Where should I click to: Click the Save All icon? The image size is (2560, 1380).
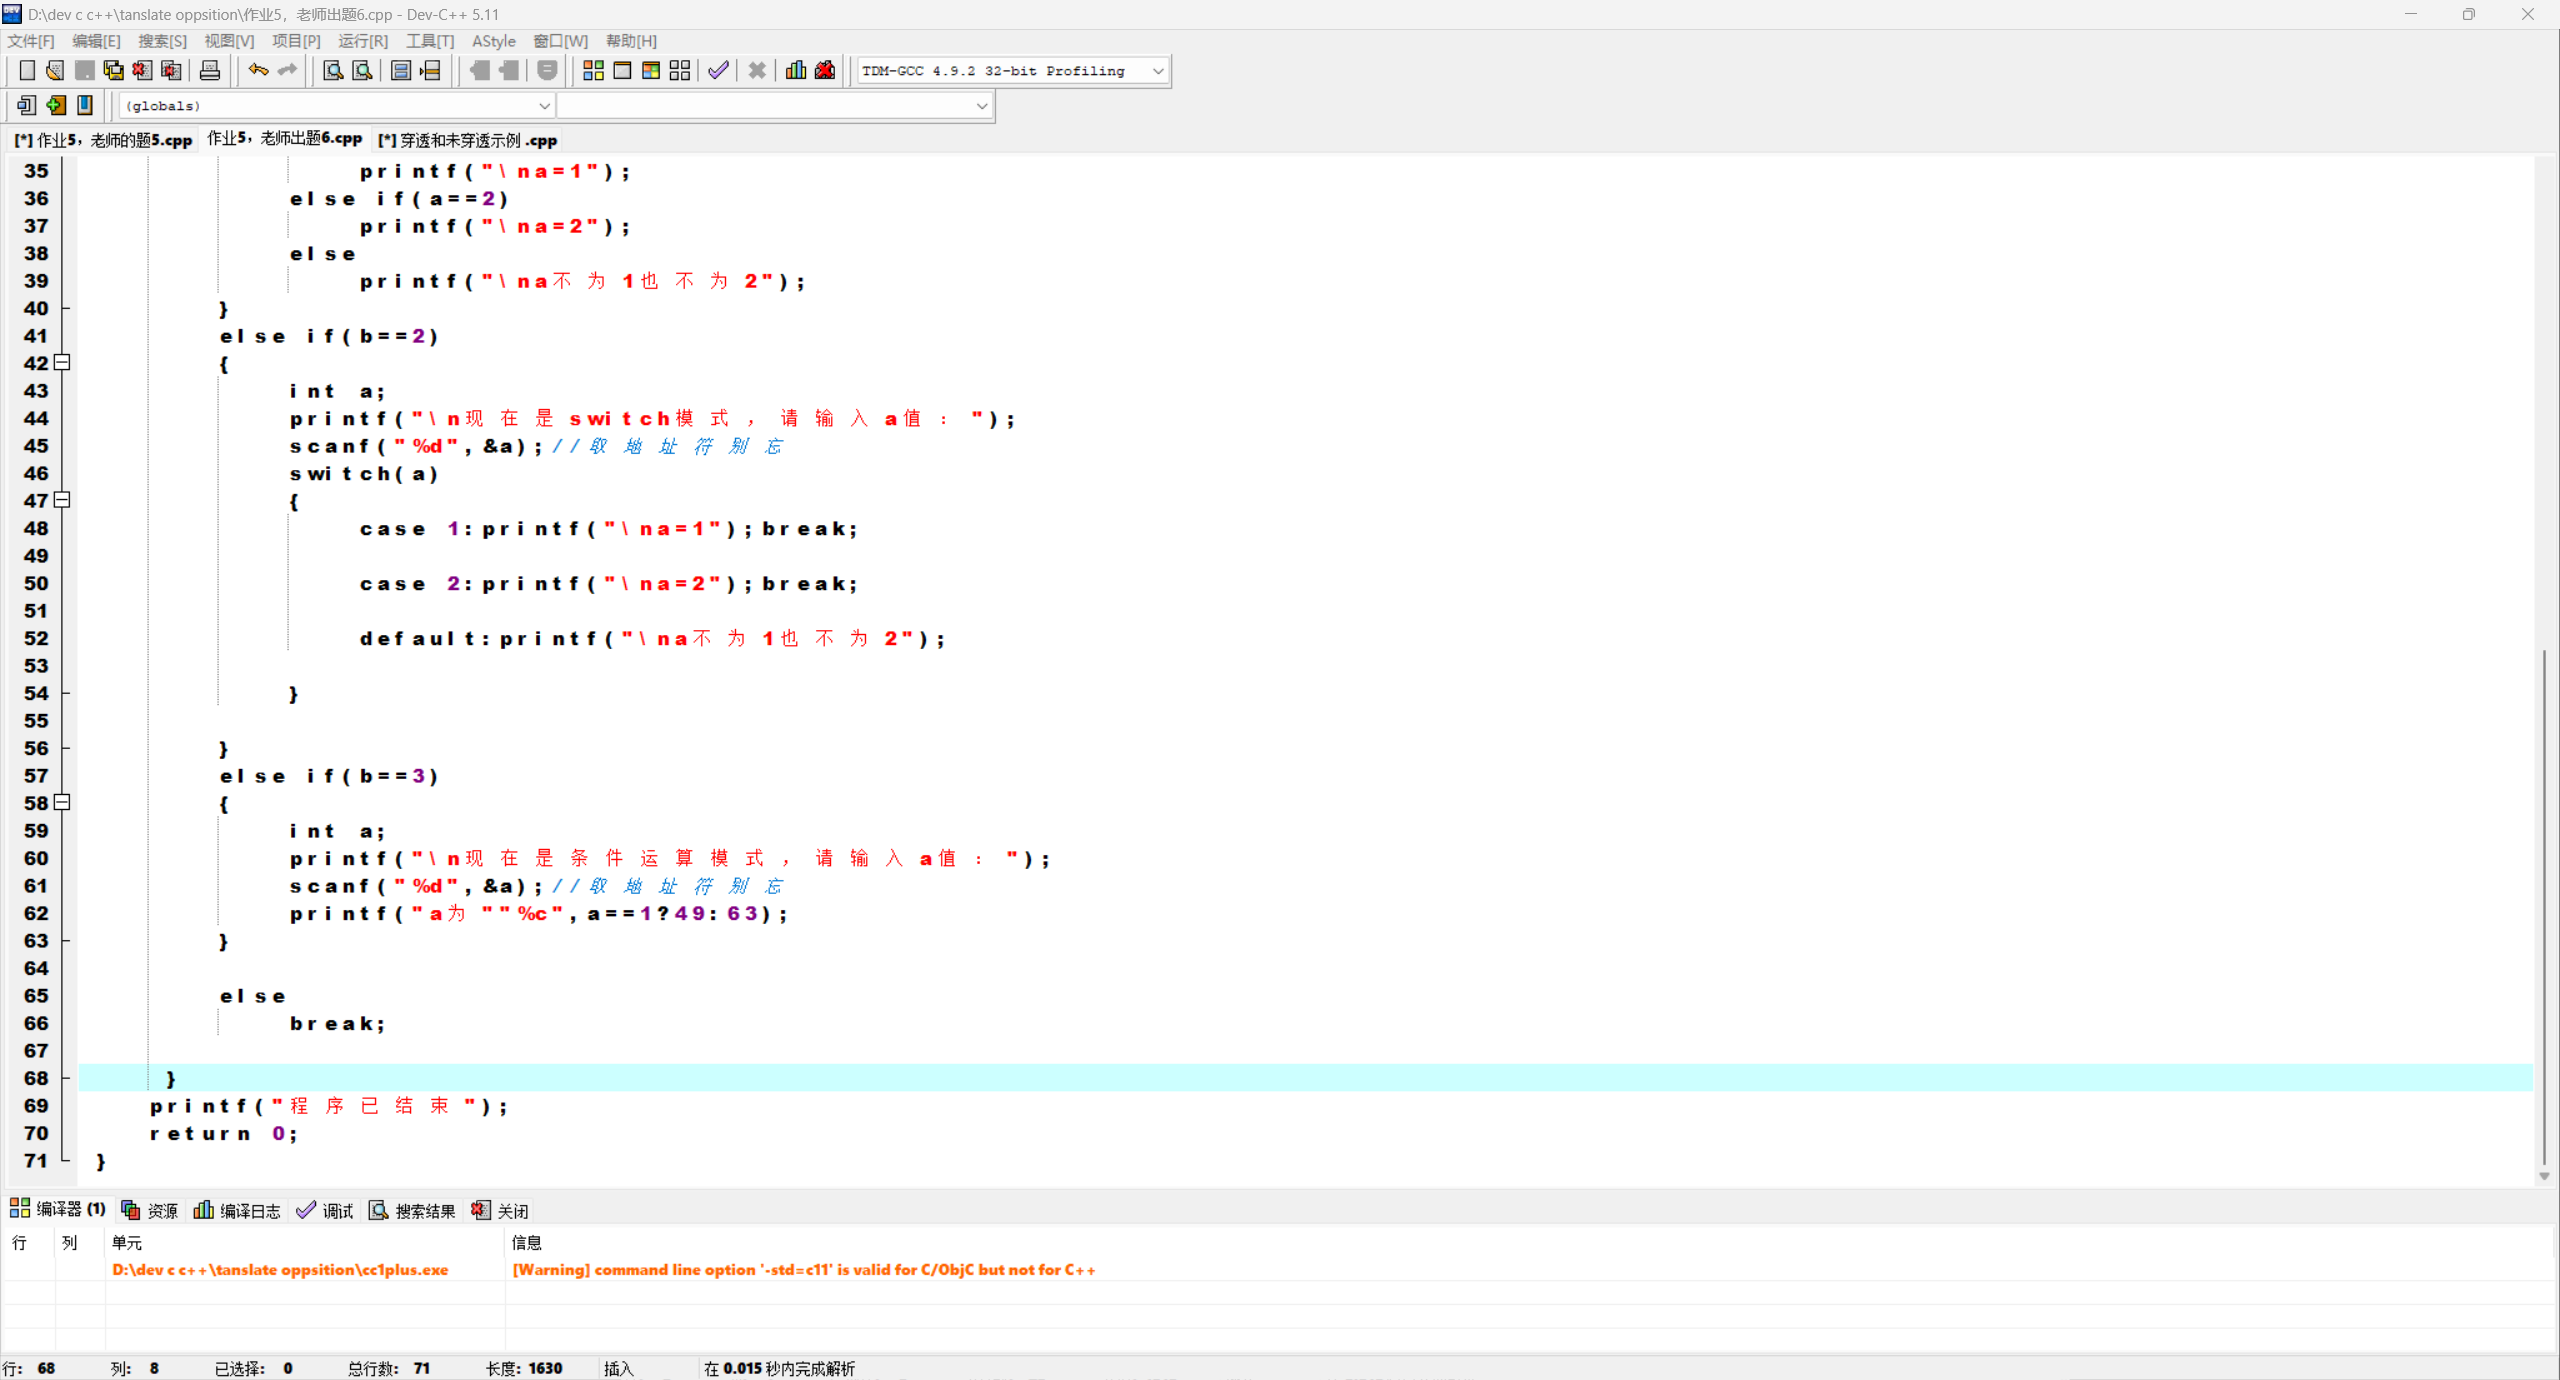click(x=113, y=70)
